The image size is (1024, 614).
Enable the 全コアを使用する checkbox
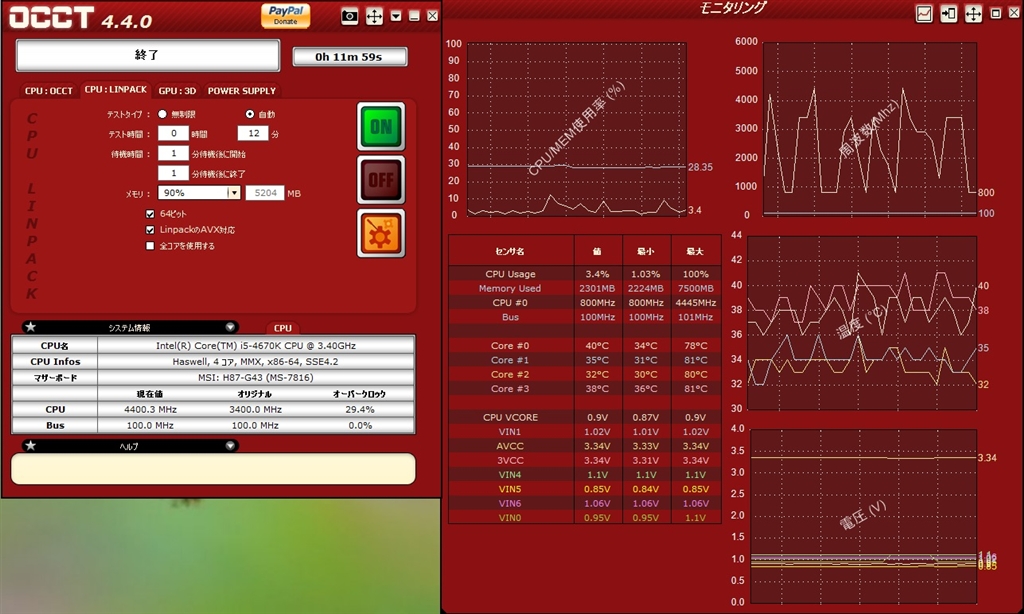point(150,246)
